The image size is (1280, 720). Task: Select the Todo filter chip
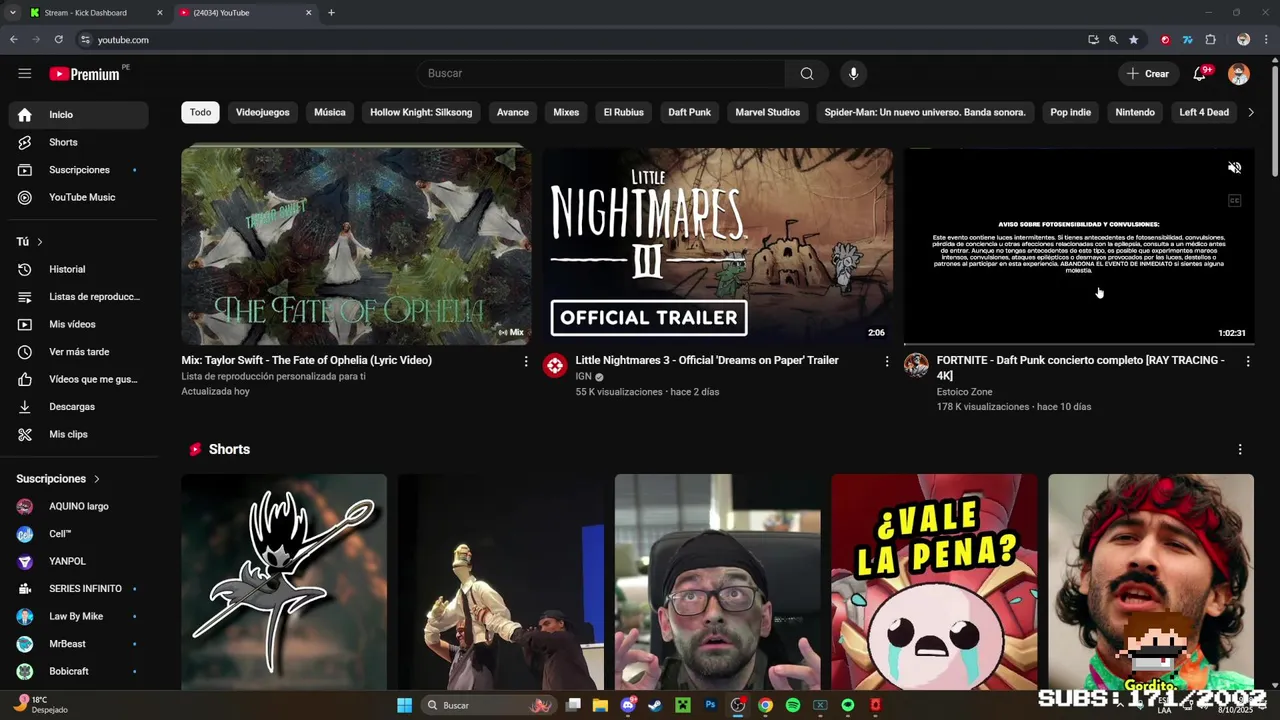(x=200, y=112)
